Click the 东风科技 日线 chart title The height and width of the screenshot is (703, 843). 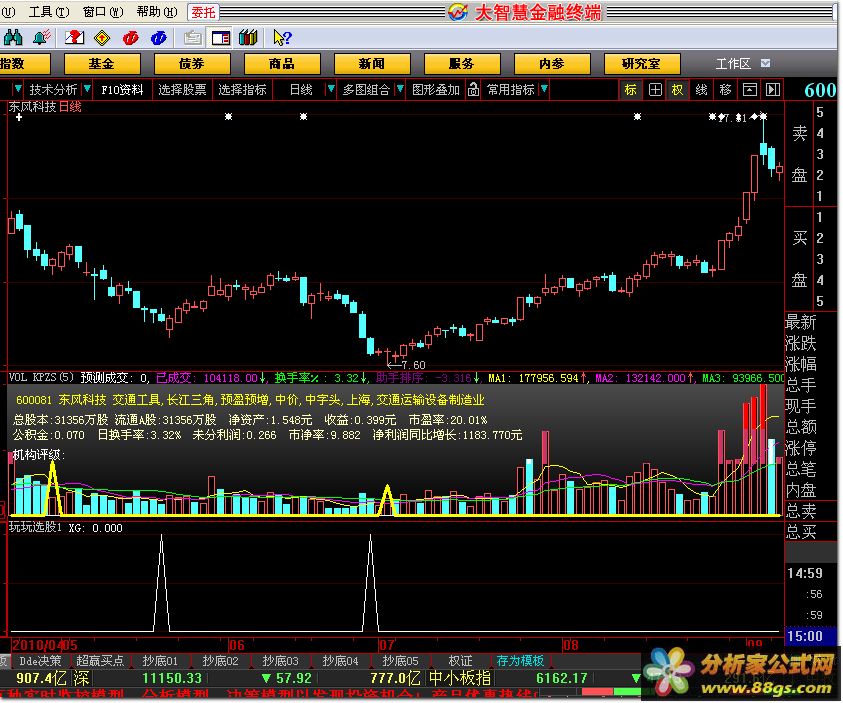tap(45, 107)
